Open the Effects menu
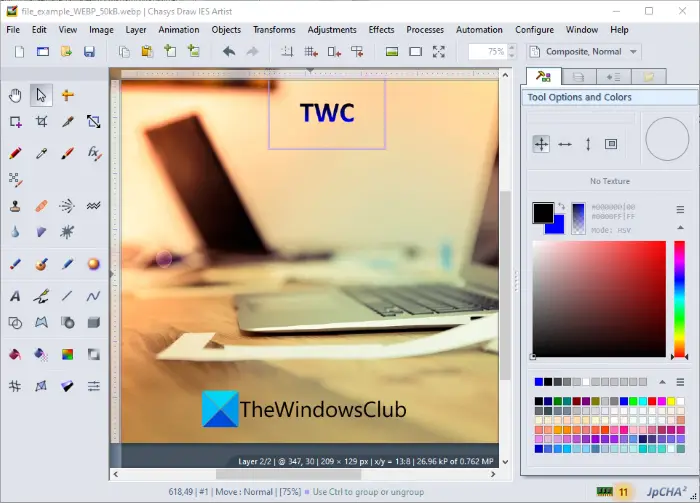The height and width of the screenshot is (503, 700). [x=381, y=29]
